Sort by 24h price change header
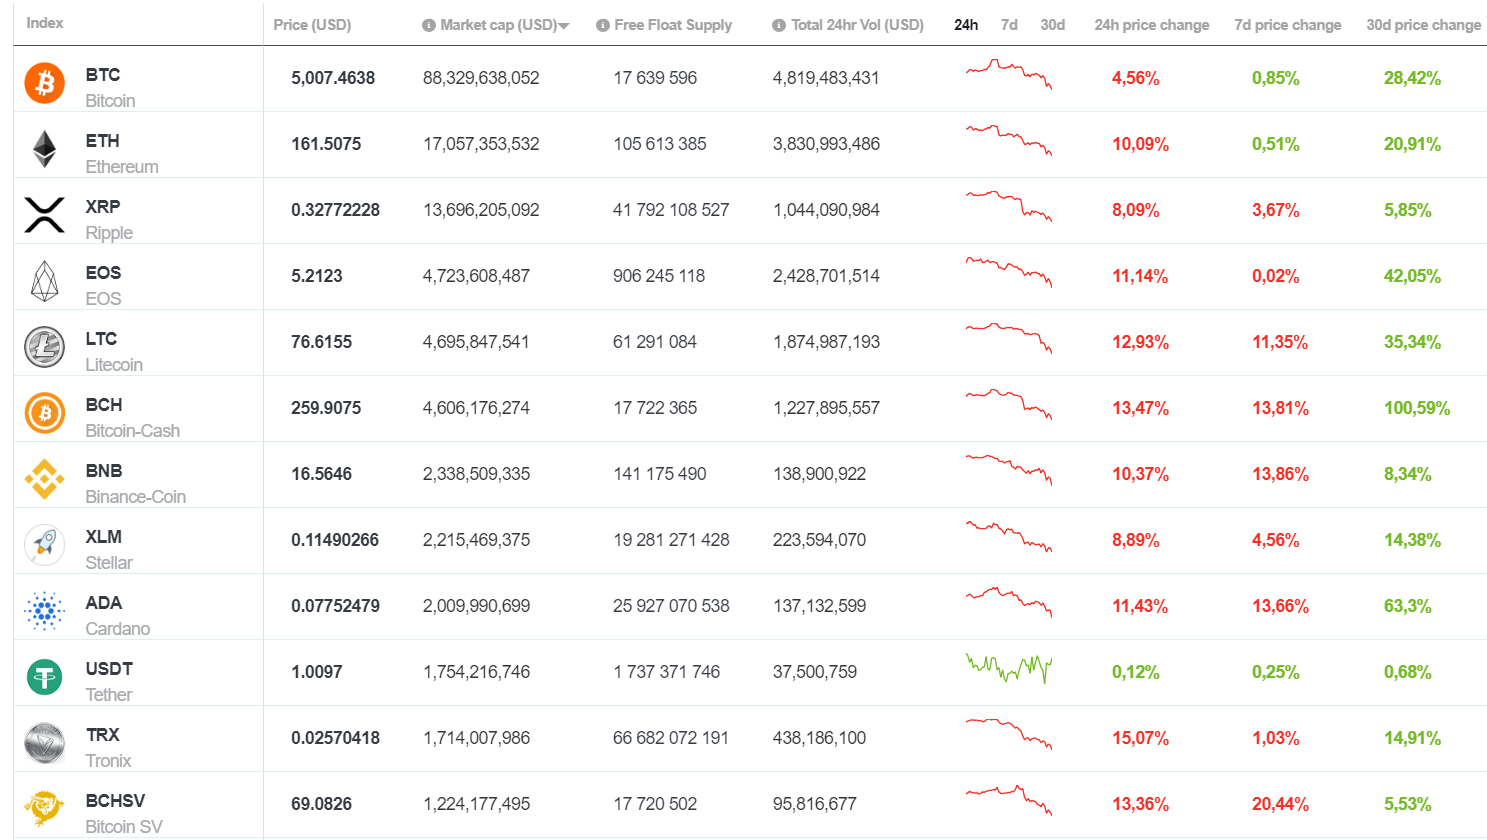Screen dimensions: 1487x840 click(x=1151, y=25)
